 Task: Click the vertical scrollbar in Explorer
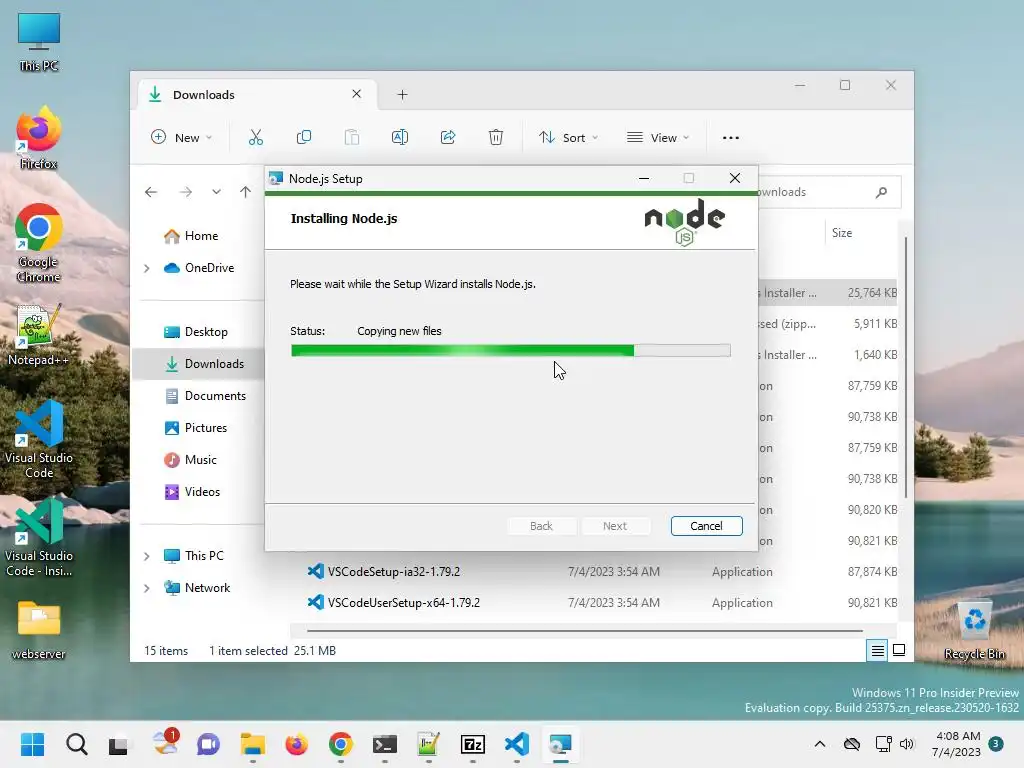[905, 367]
